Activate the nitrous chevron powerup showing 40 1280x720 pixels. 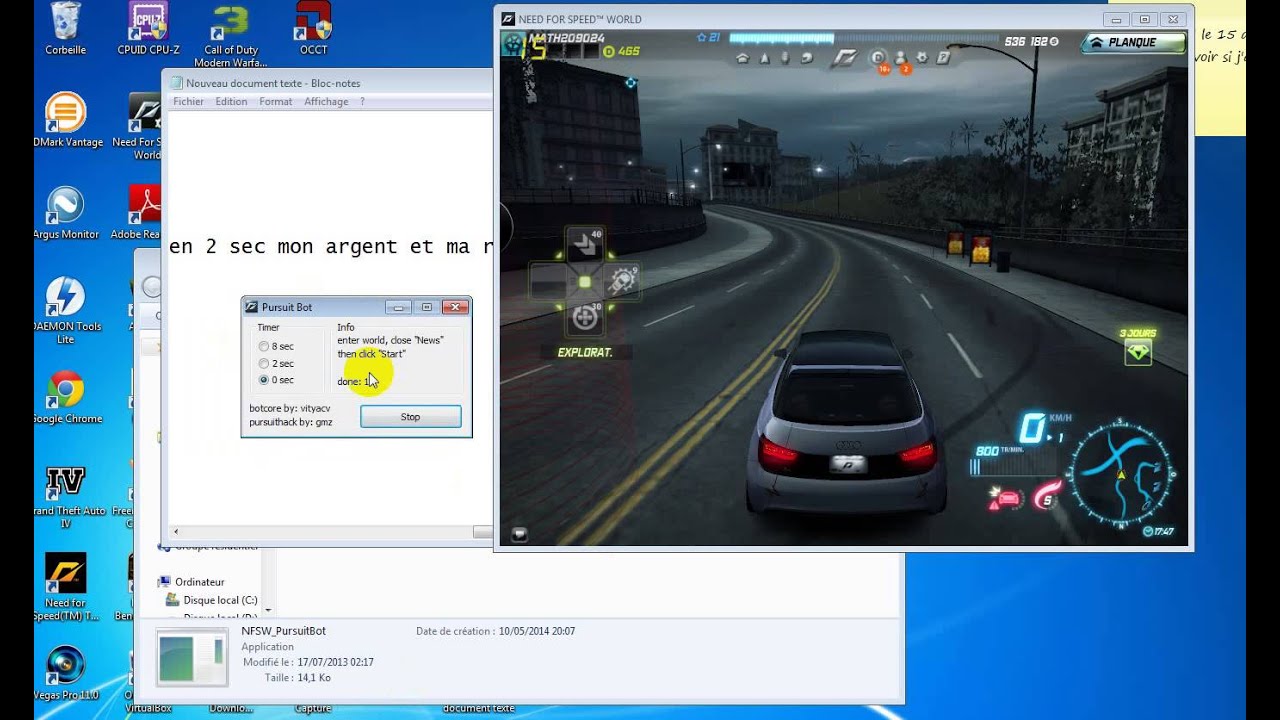584,243
